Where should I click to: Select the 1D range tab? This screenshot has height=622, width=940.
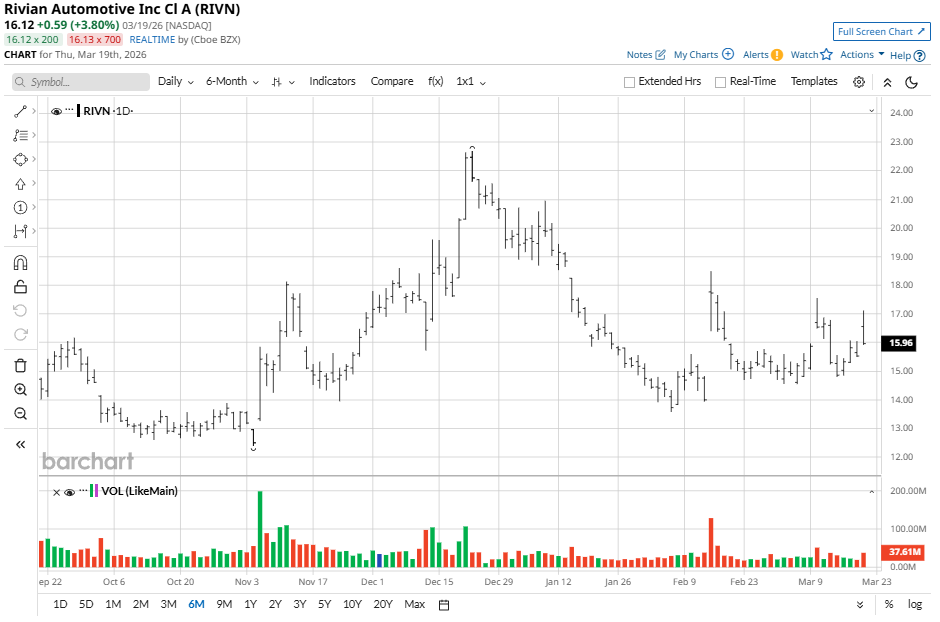(60, 604)
